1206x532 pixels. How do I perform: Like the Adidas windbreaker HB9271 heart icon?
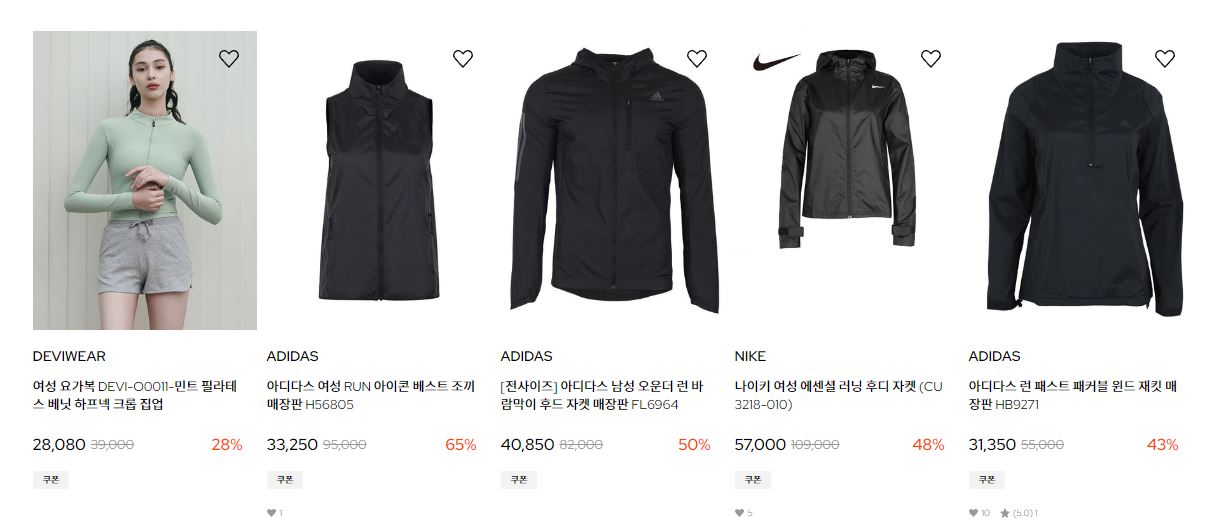click(x=1165, y=58)
